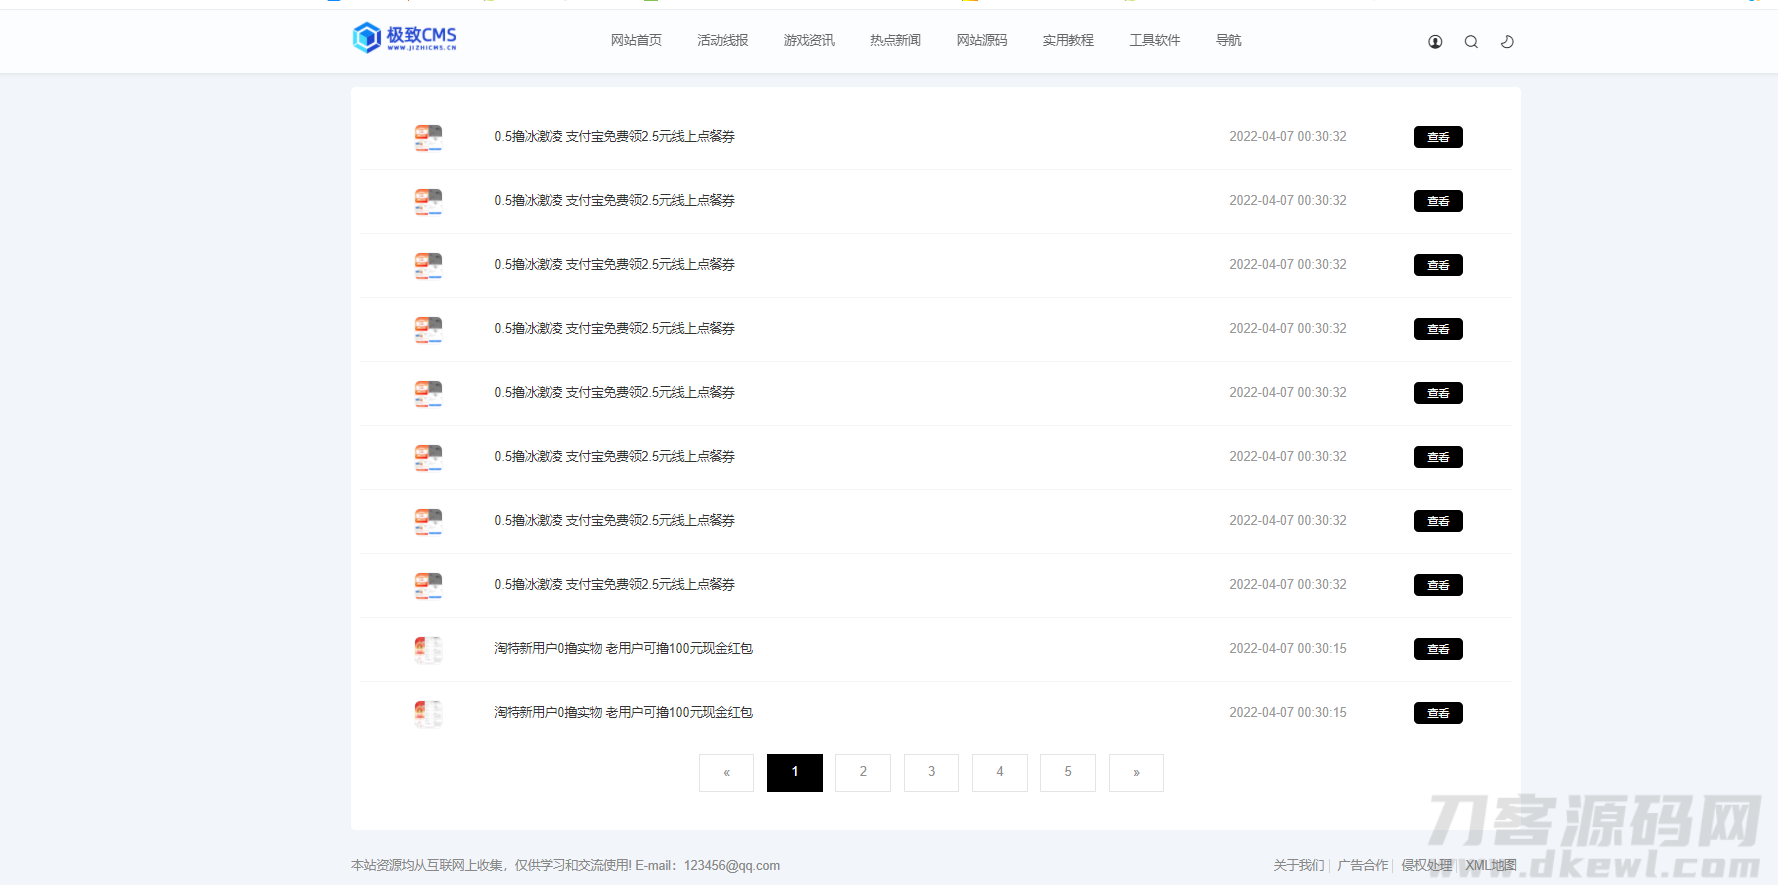
Task: Open first 淘特新用户0撸实物 article title
Action: (x=623, y=649)
